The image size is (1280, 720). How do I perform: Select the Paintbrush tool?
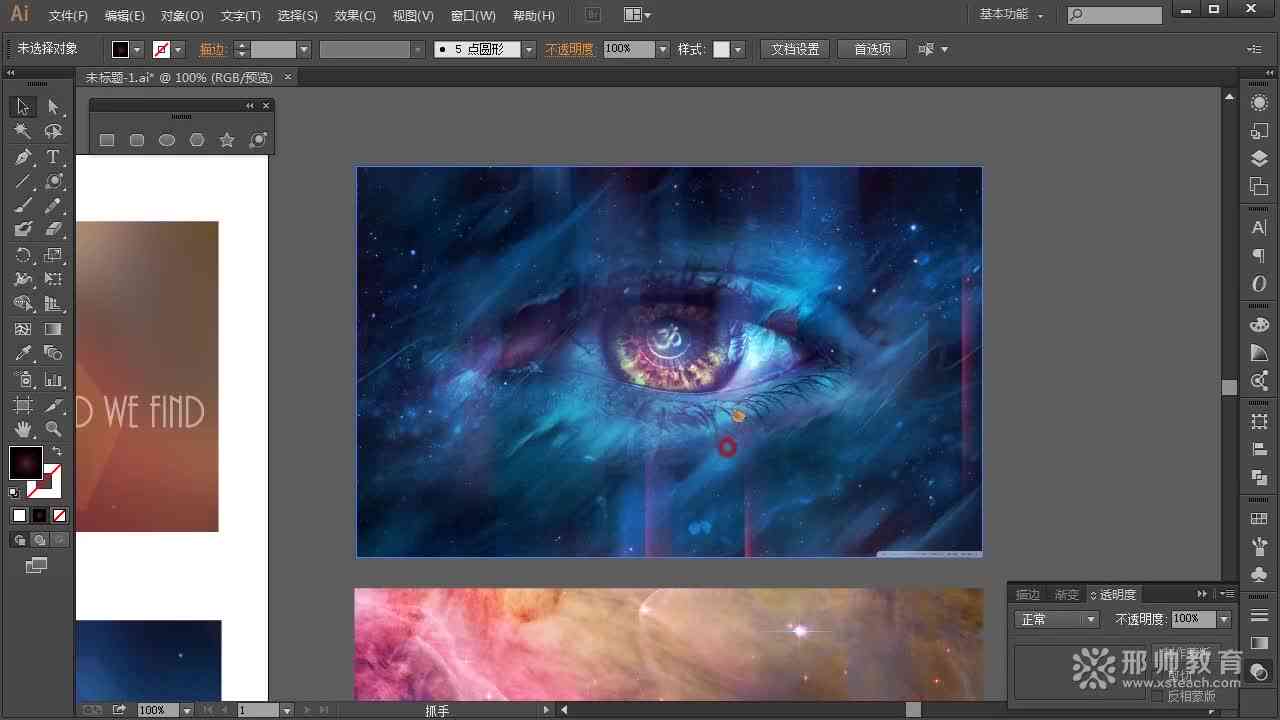pos(23,206)
